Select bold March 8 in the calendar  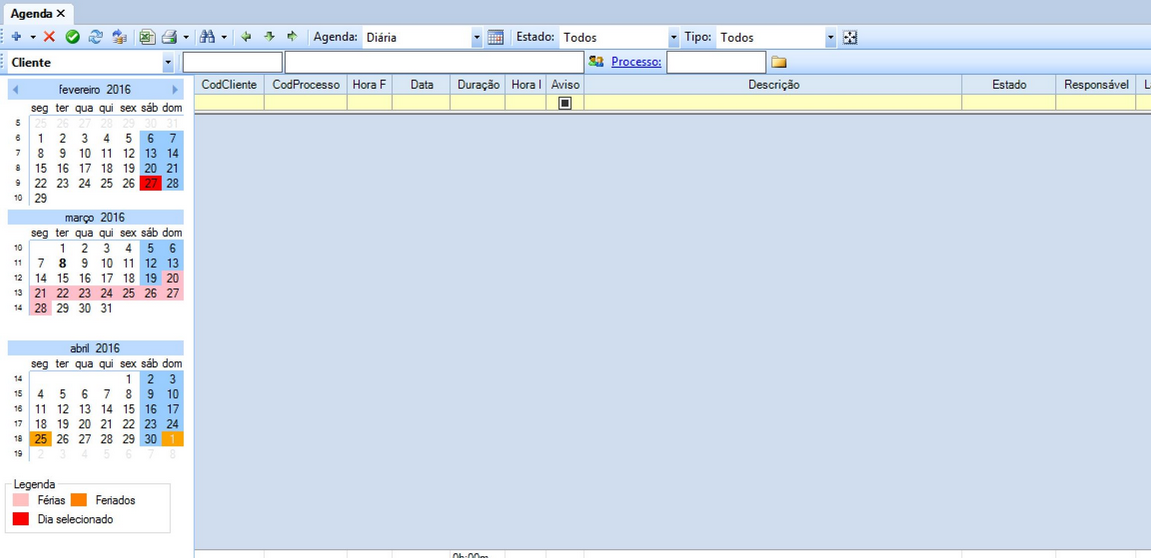pyautogui.click(x=63, y=263)
